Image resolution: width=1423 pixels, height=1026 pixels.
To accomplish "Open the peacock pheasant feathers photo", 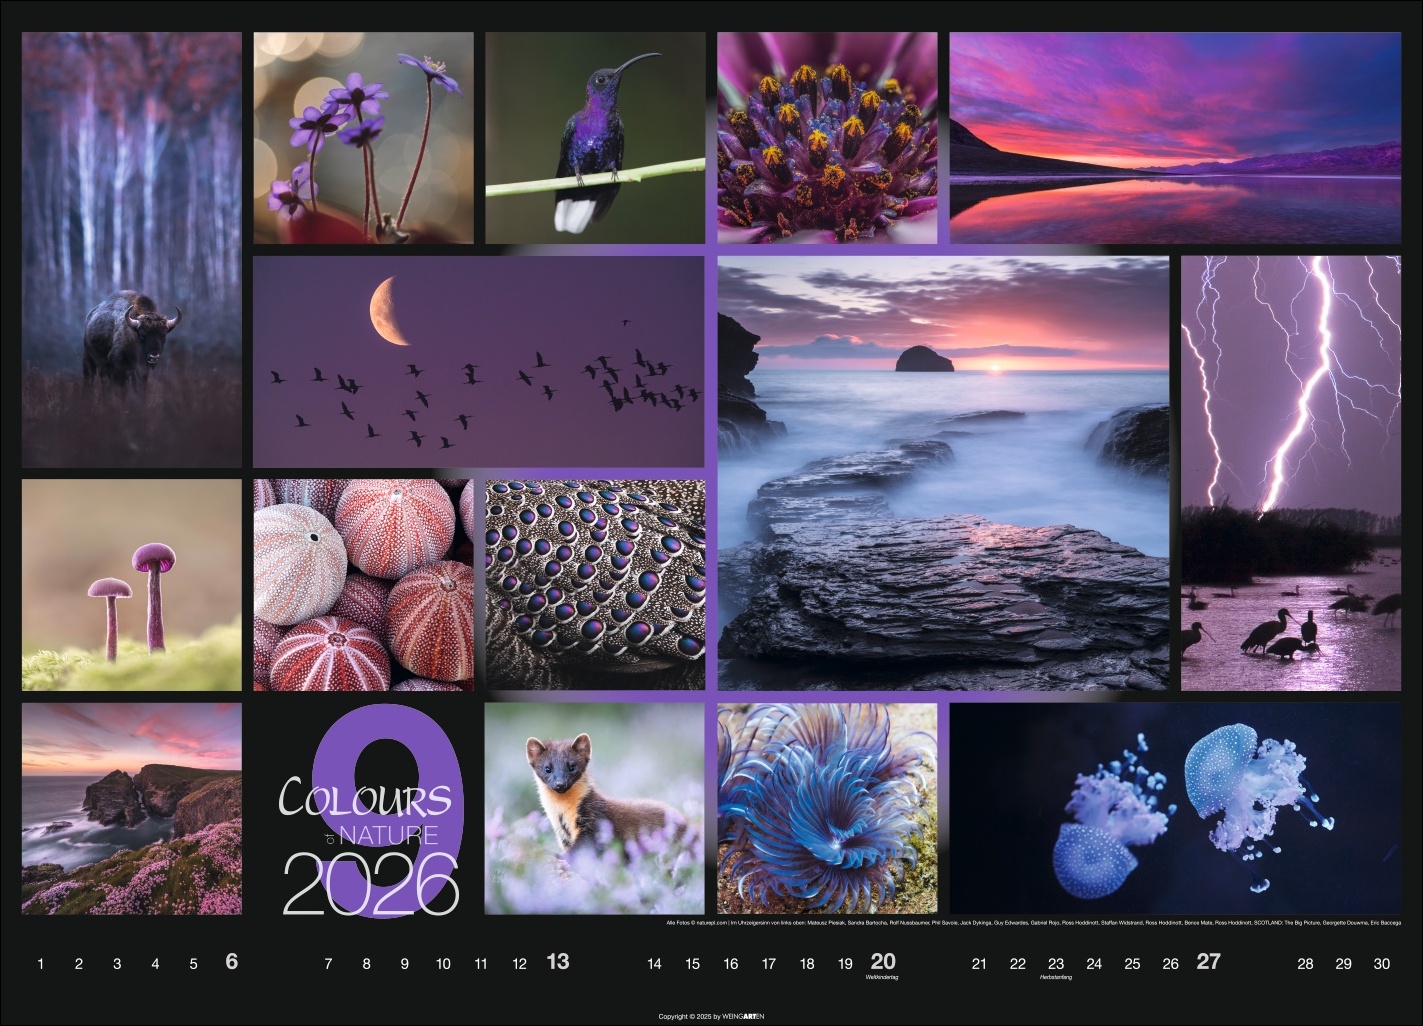I will (x=595, y=585).
